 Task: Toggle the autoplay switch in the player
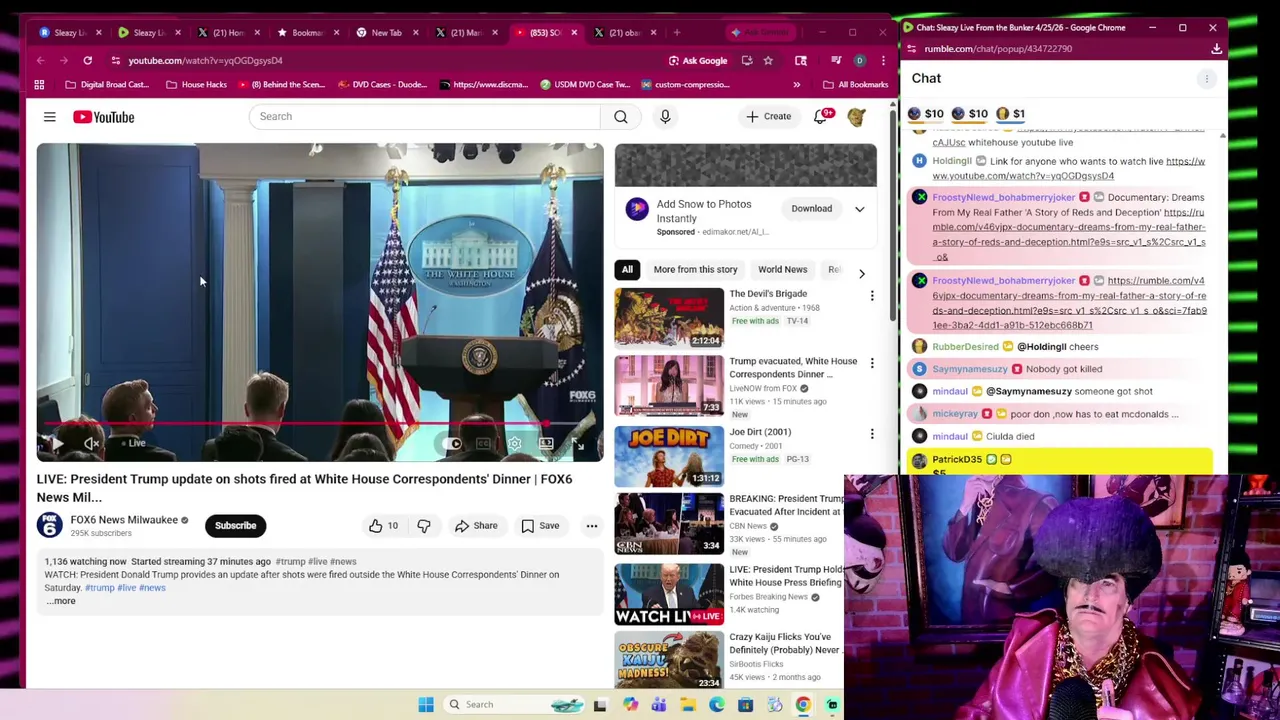[454, 443]
